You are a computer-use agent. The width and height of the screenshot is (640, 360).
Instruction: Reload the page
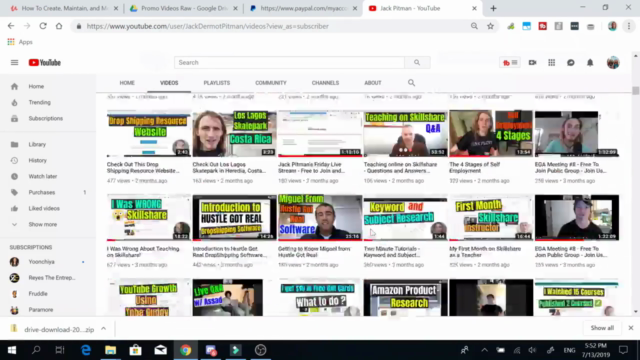tap(43, 26)
